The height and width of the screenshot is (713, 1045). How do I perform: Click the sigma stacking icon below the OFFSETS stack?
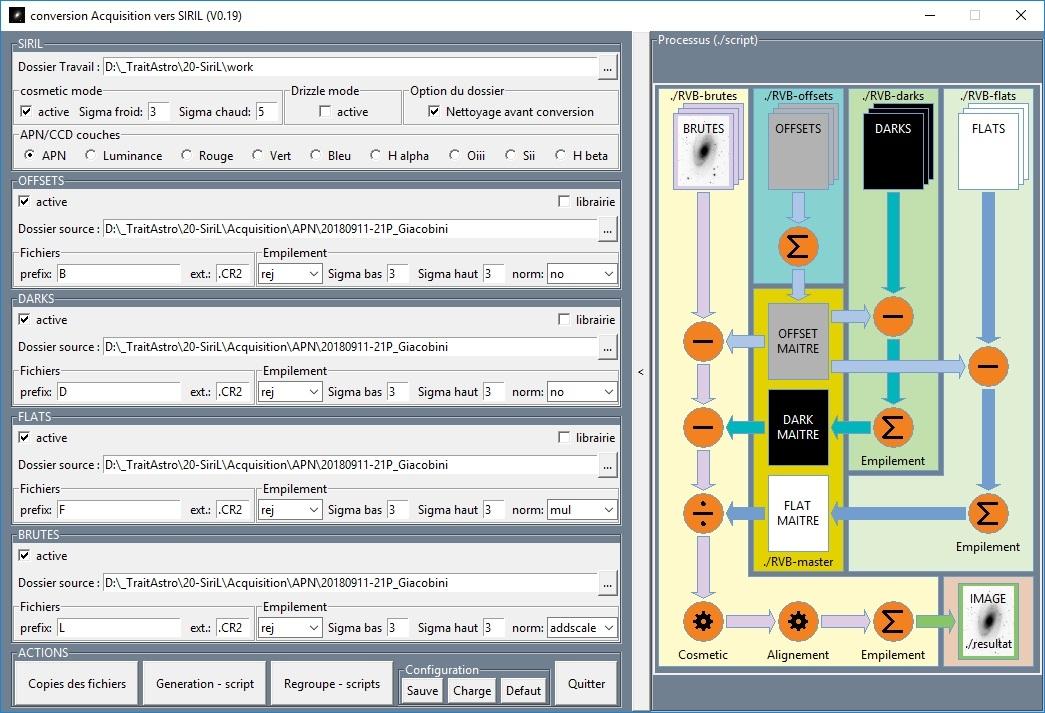pyautogui.click(x=797, y=245)
